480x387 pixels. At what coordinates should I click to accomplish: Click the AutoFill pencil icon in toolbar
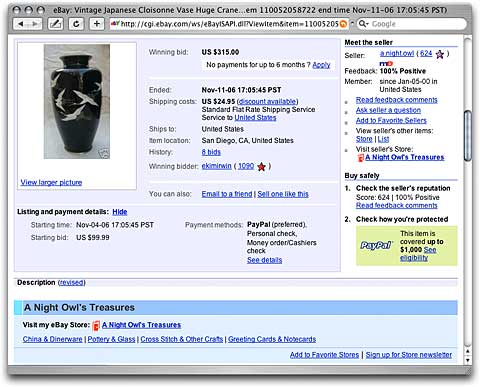[x=55, y=24]
